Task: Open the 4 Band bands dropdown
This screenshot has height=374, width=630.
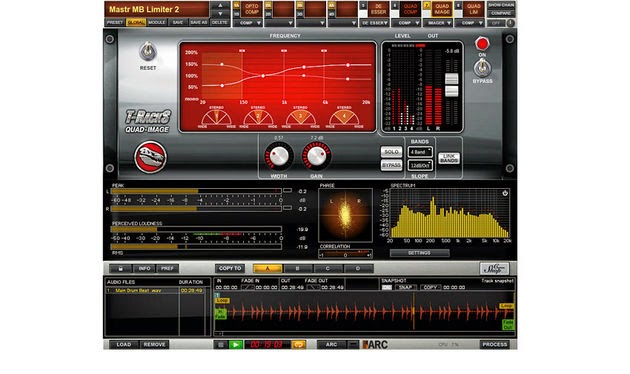Action: pyautogui.click(x=420, y=152)
